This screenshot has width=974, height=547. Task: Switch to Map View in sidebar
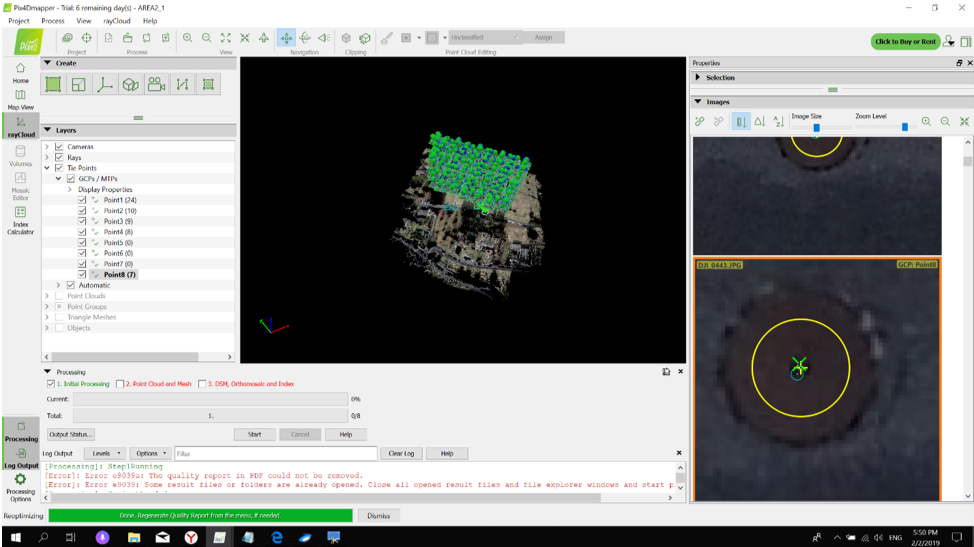(x=20, y=99)
